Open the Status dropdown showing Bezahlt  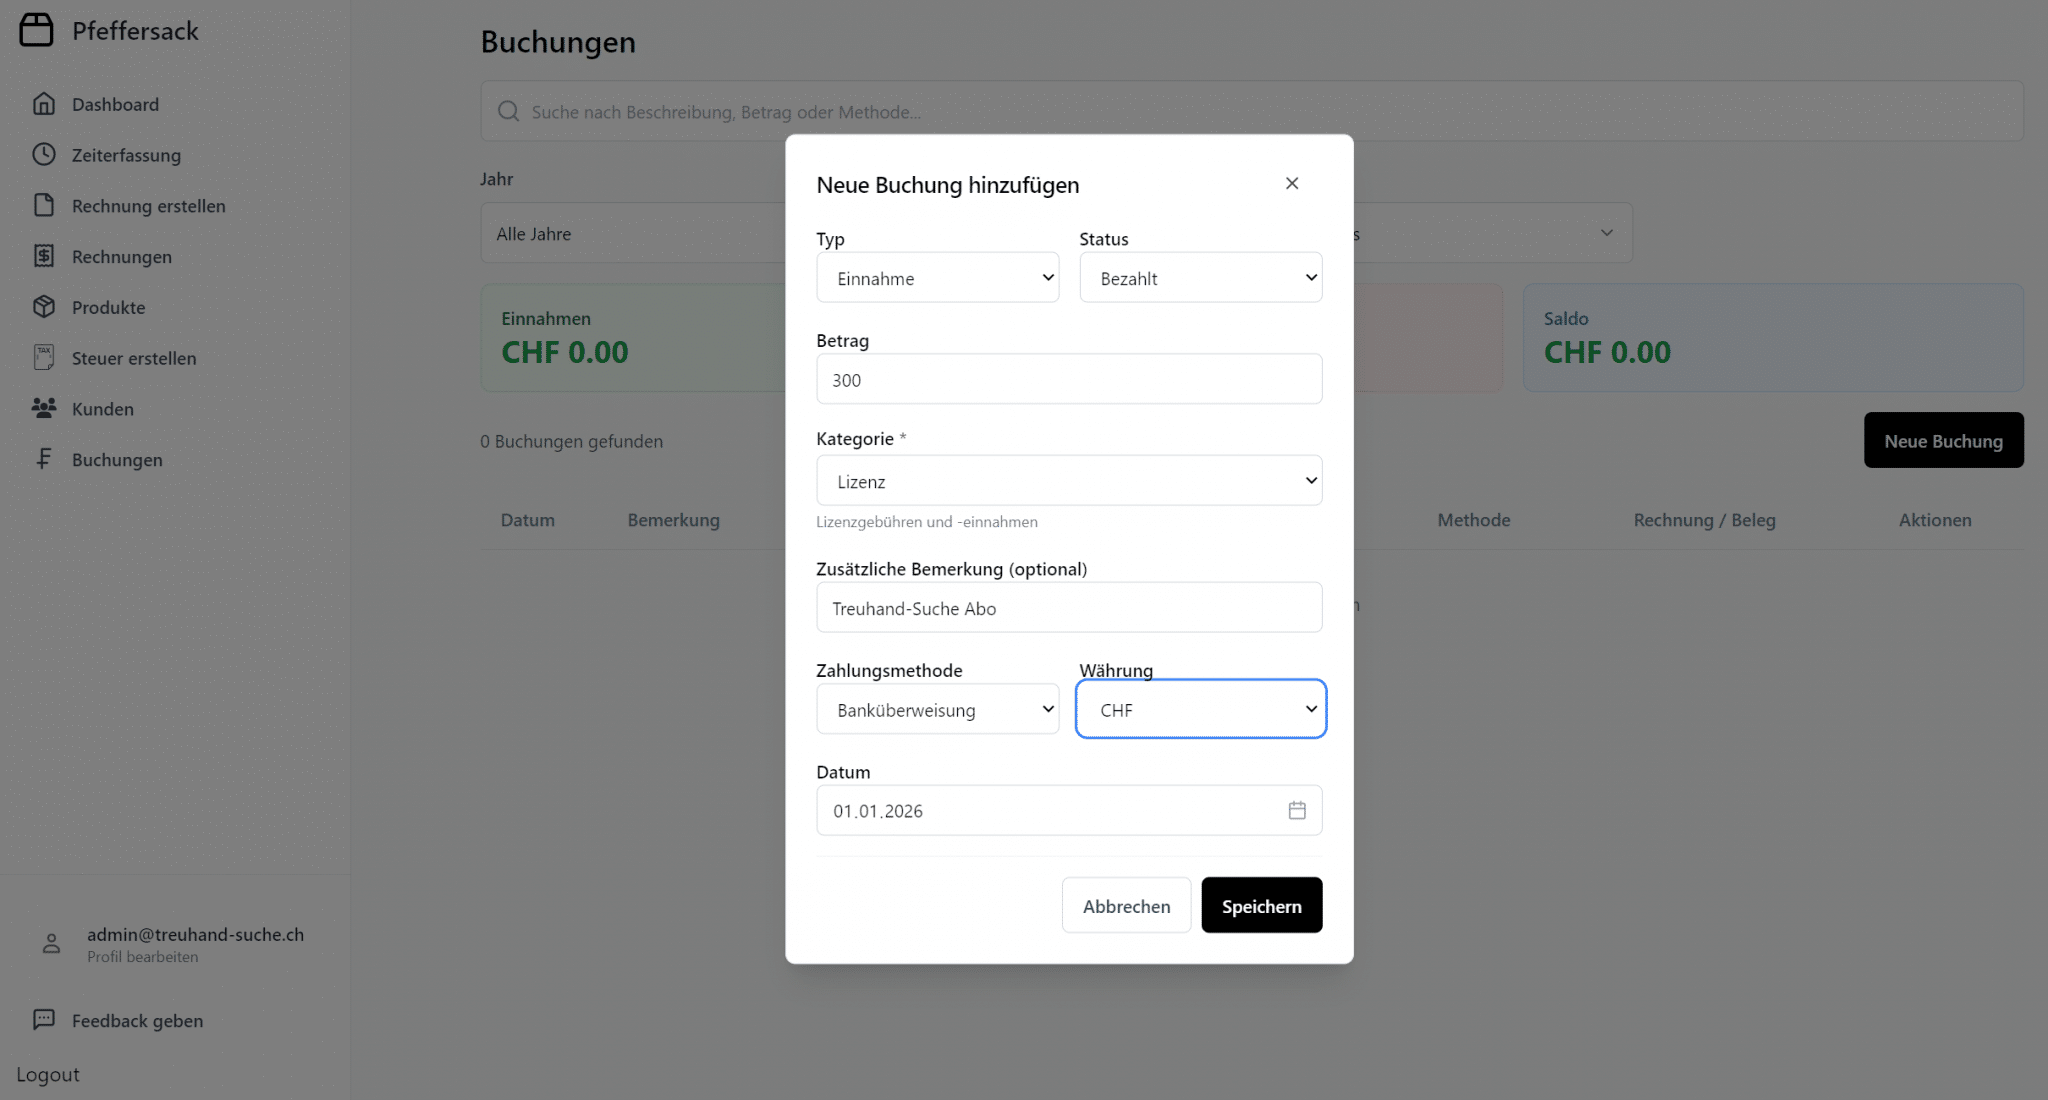(1200, 278)
